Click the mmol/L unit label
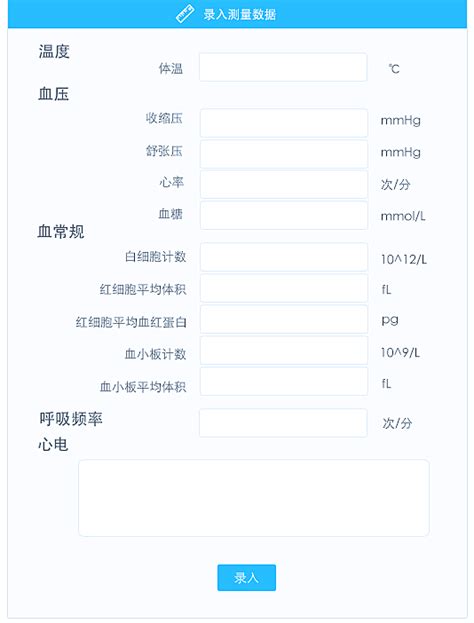 (x=403, y=216)
